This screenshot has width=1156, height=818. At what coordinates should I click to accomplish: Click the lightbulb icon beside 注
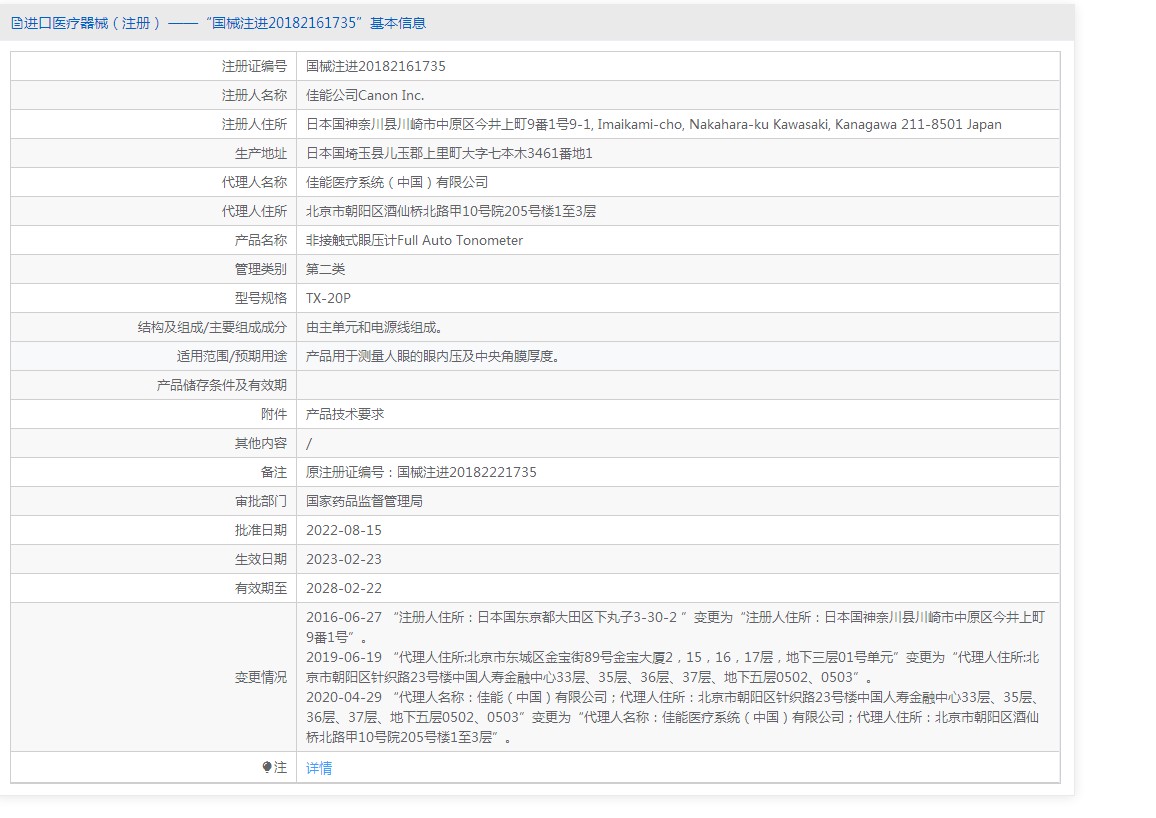click(267, 767)
